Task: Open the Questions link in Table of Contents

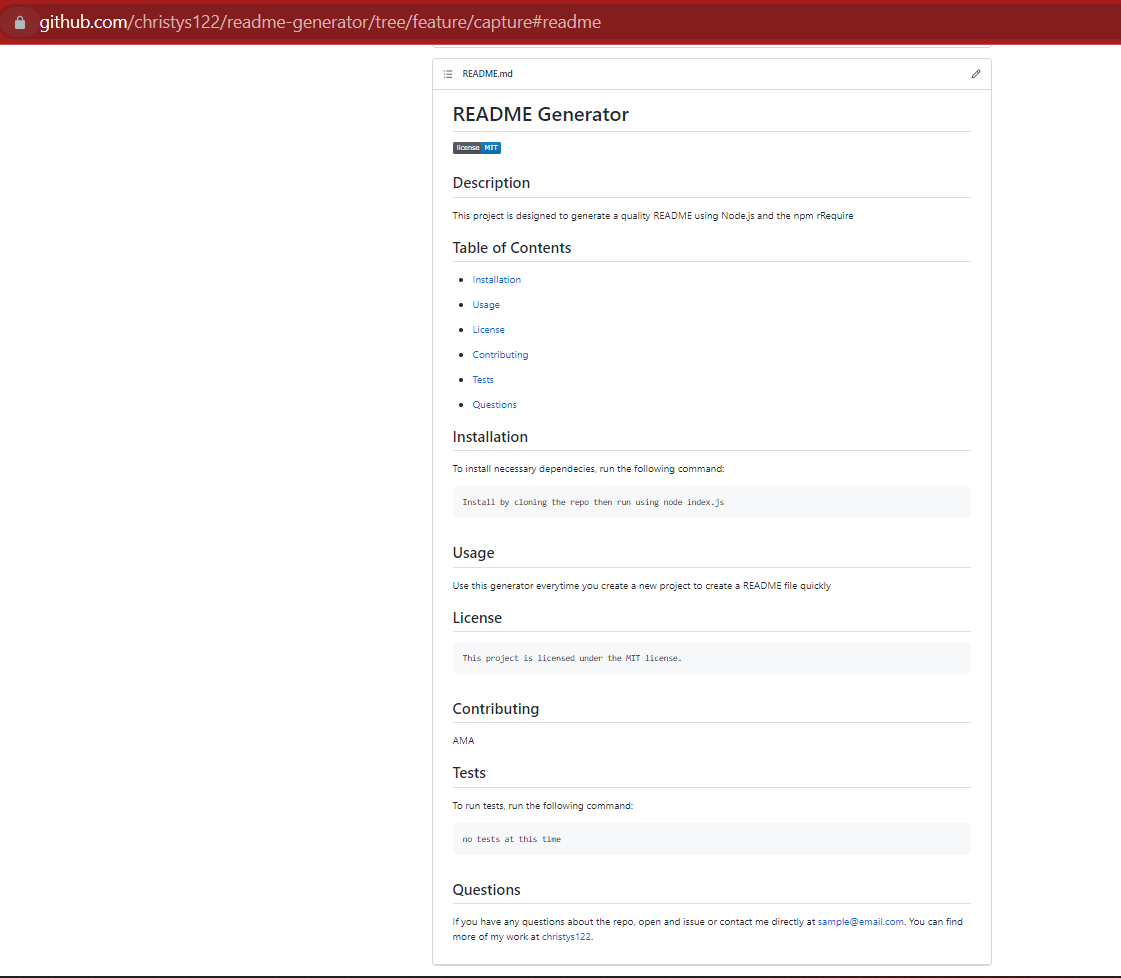Action: coord(494,404)
